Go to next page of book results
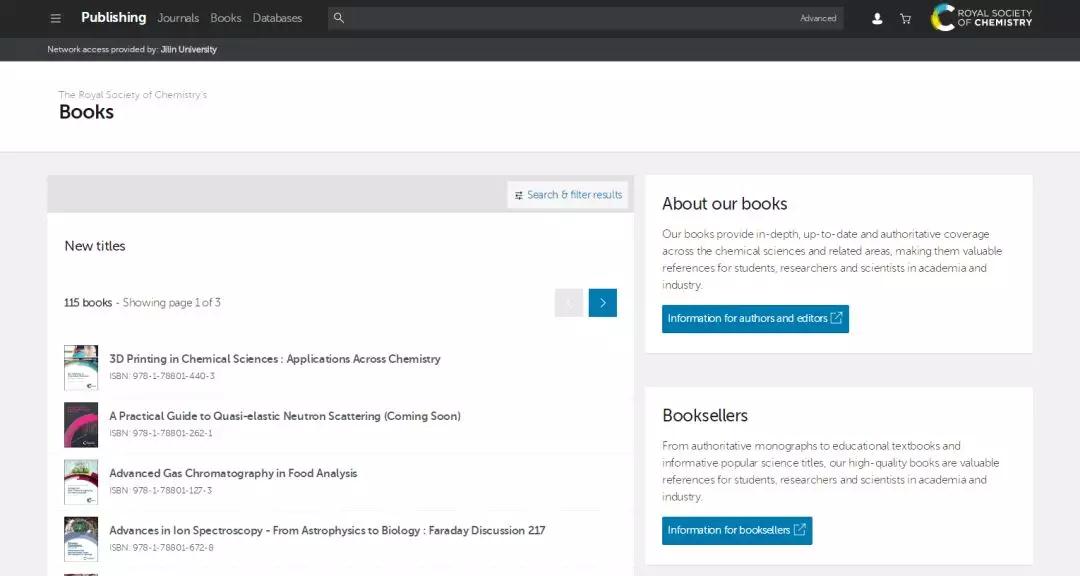This screenshot has width=1080, height=576. point(602,303)
